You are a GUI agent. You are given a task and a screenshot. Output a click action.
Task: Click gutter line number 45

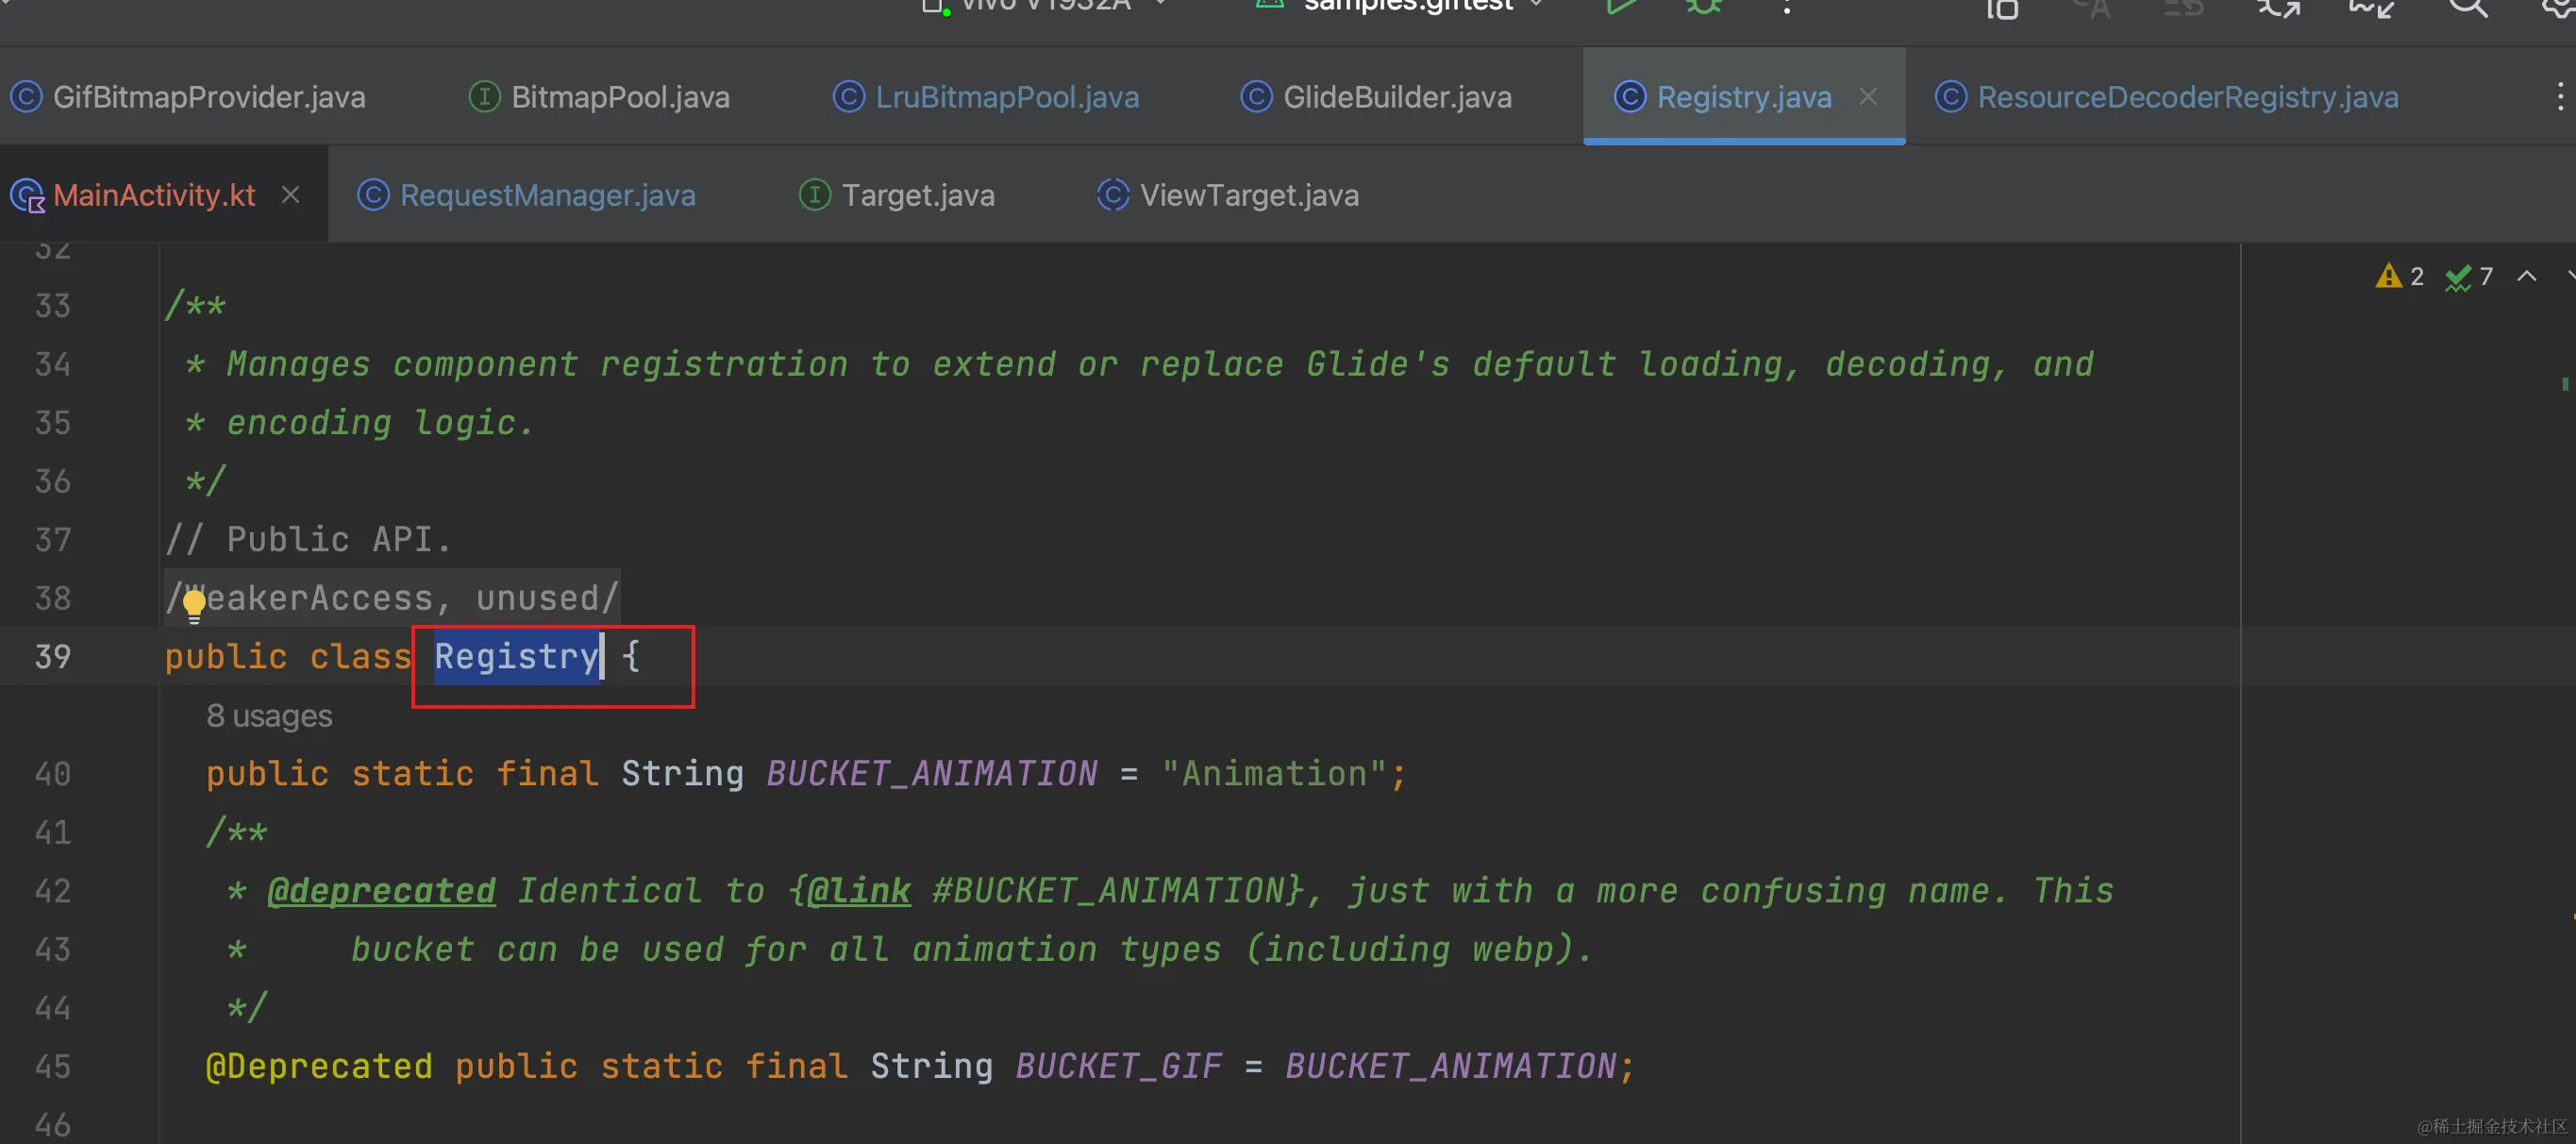53,1066
